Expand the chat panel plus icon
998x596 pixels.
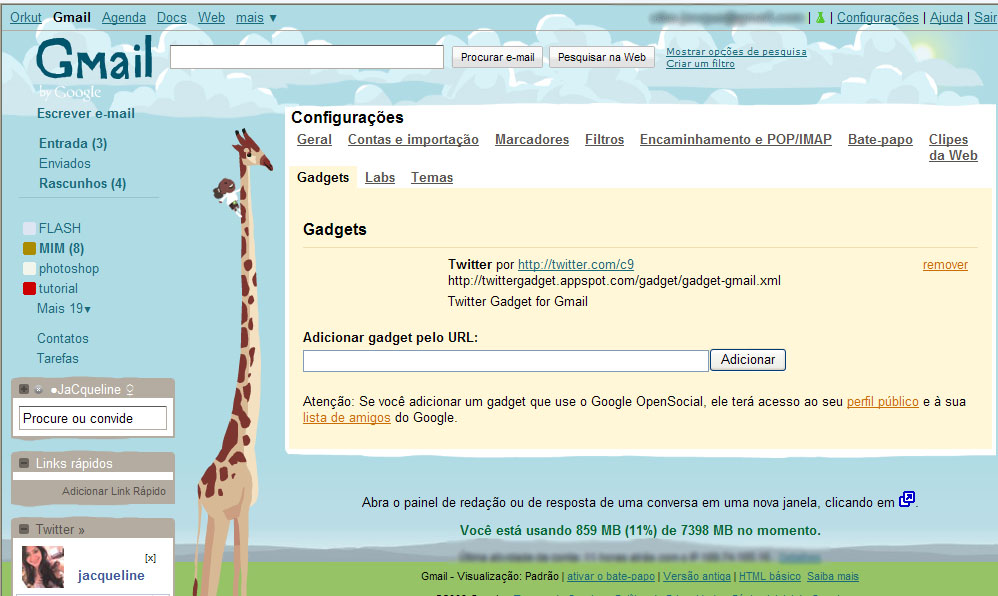24,389
